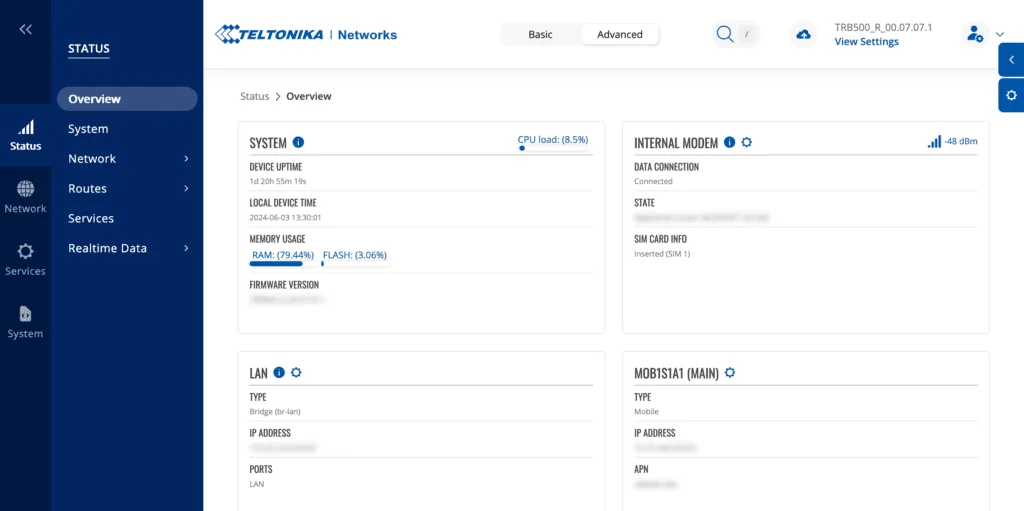Screen dimensions: 1024x511
Task: Click the TRB500_R_00.07.07.1 firmware text
Action: click(883, 27)
